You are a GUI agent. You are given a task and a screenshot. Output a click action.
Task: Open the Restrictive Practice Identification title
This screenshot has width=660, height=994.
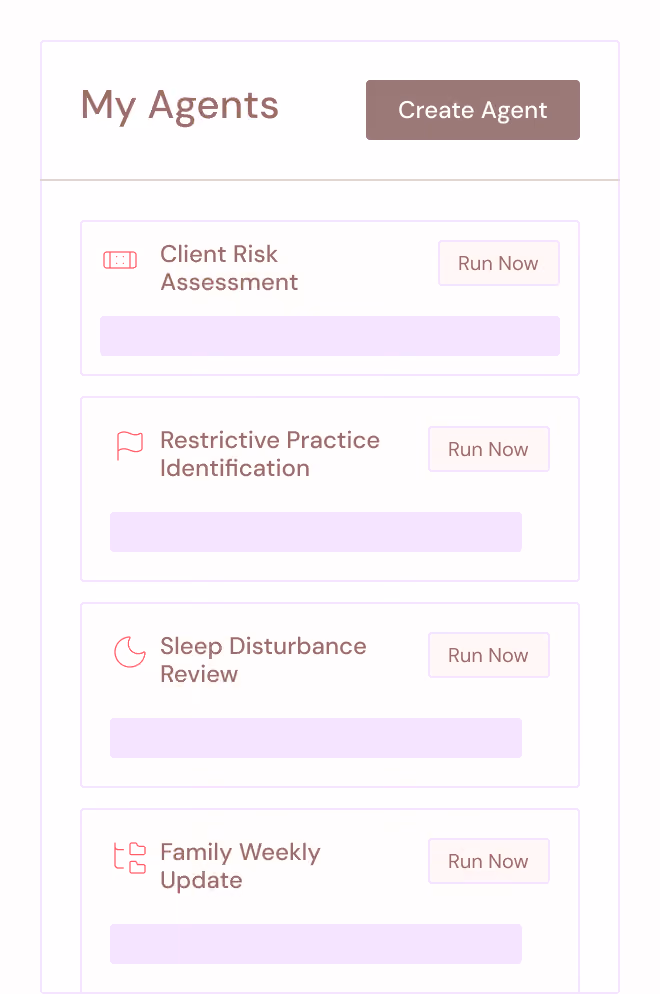269,454
